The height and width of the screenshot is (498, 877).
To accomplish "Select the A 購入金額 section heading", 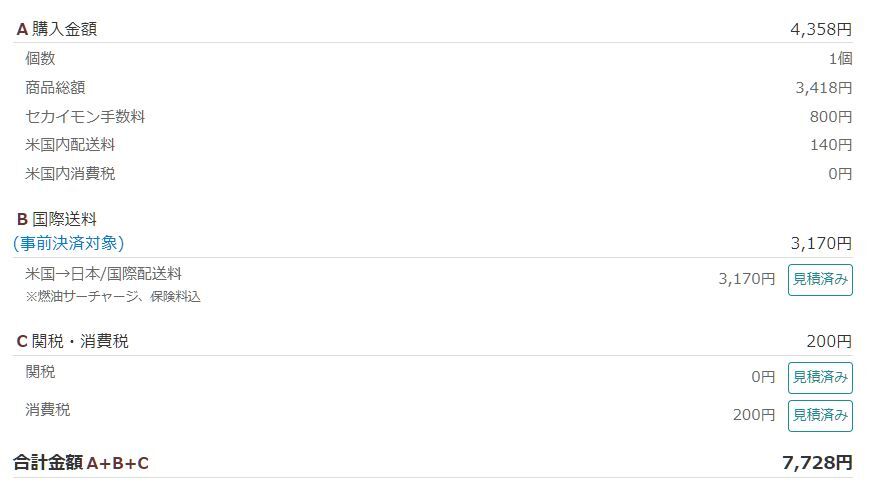I will click(56, 29).
